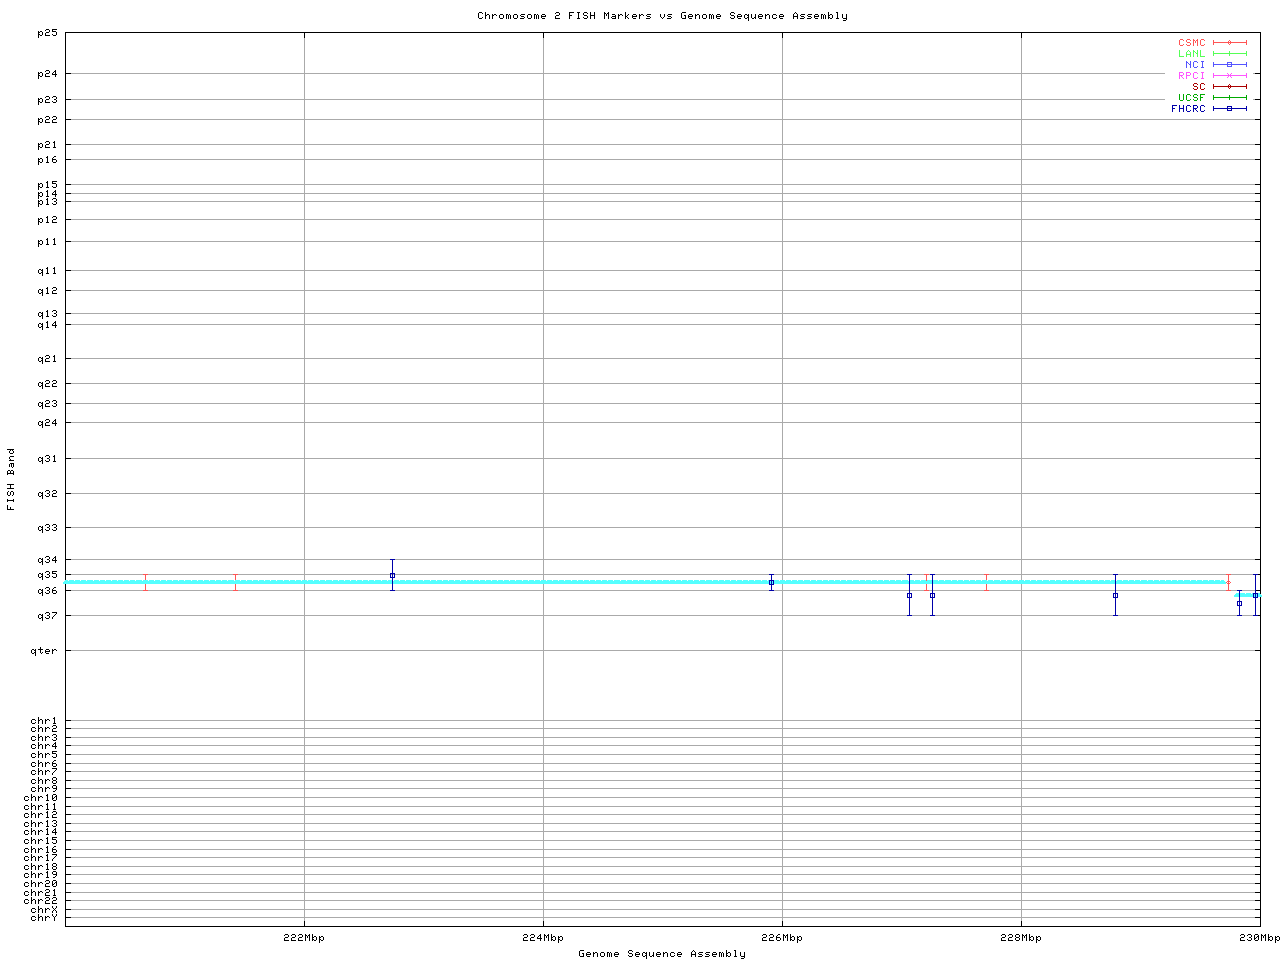Image resolution: width=1280 pixels, height=960 pixels.
Task: Click the cyan horizontal line near 224Mbp
Action: (543, 582)
